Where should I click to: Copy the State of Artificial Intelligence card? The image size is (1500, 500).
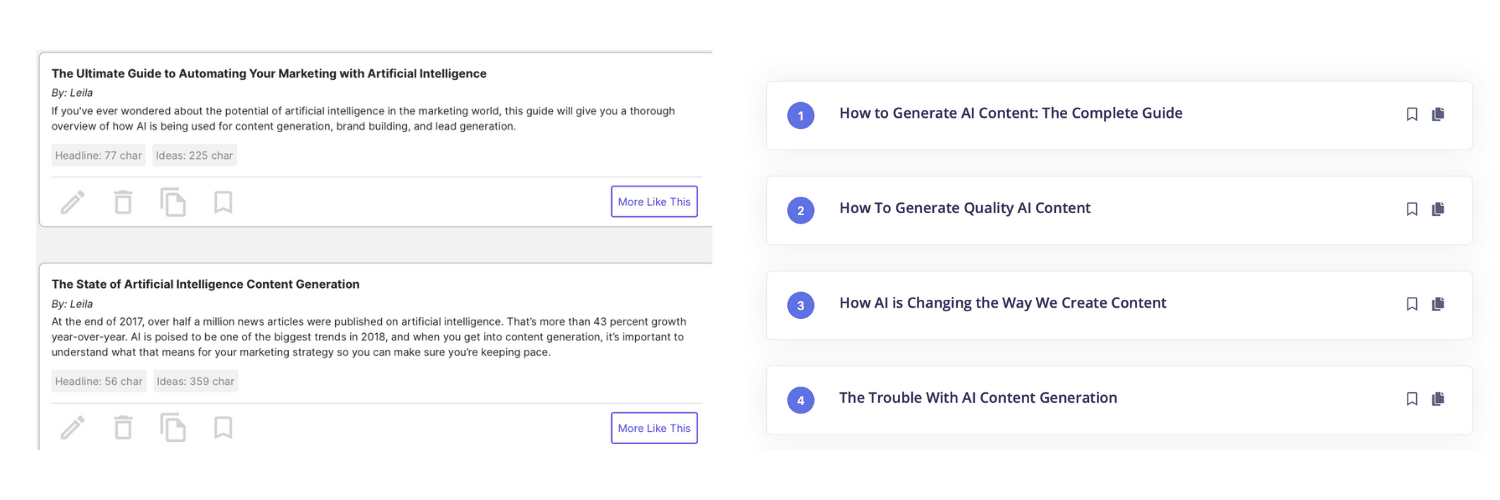pos(173,428)
